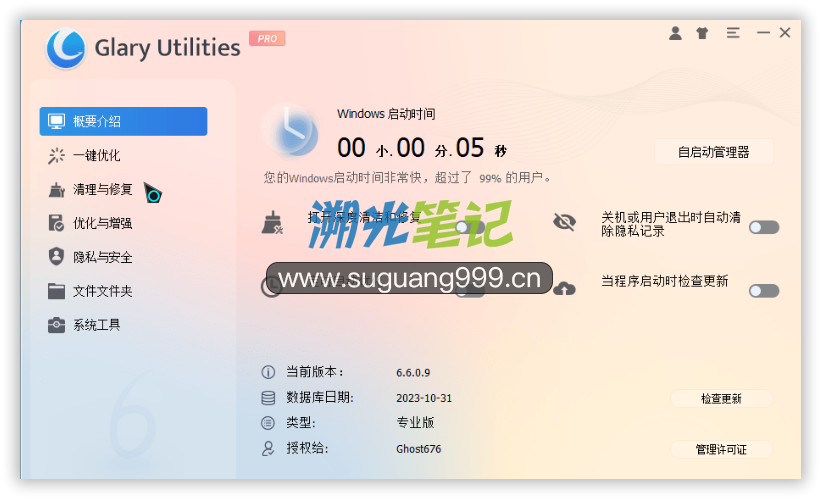Screen dimensions: 821x499
Task: Click the list icon beside 类型
Action: (x=268, y=423)
